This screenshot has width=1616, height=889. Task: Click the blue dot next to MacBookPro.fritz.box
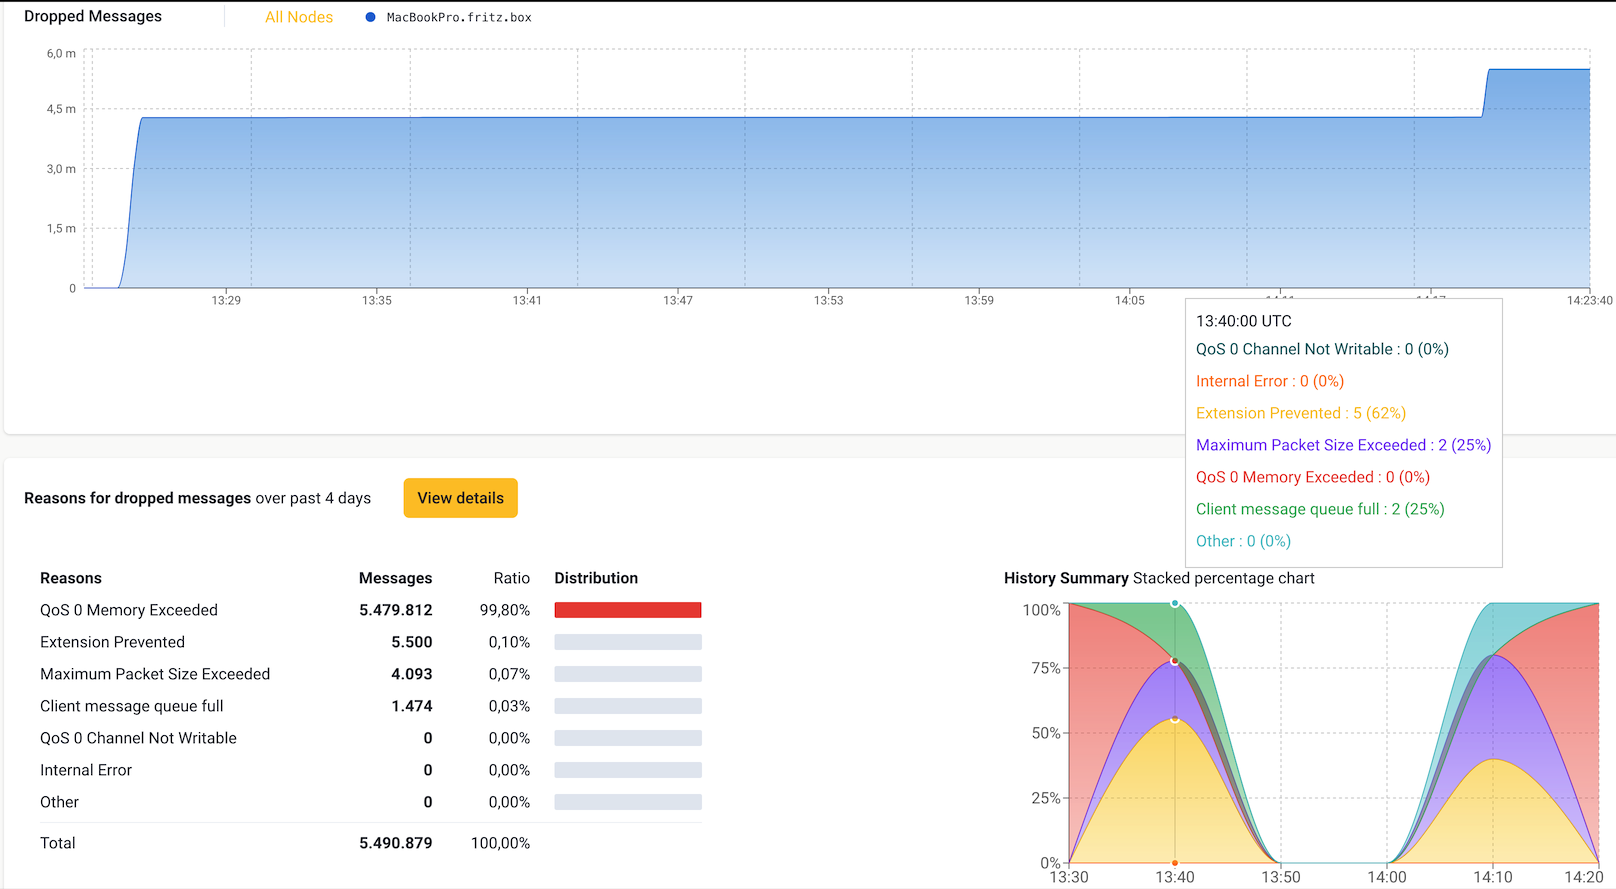coord(370,17)
